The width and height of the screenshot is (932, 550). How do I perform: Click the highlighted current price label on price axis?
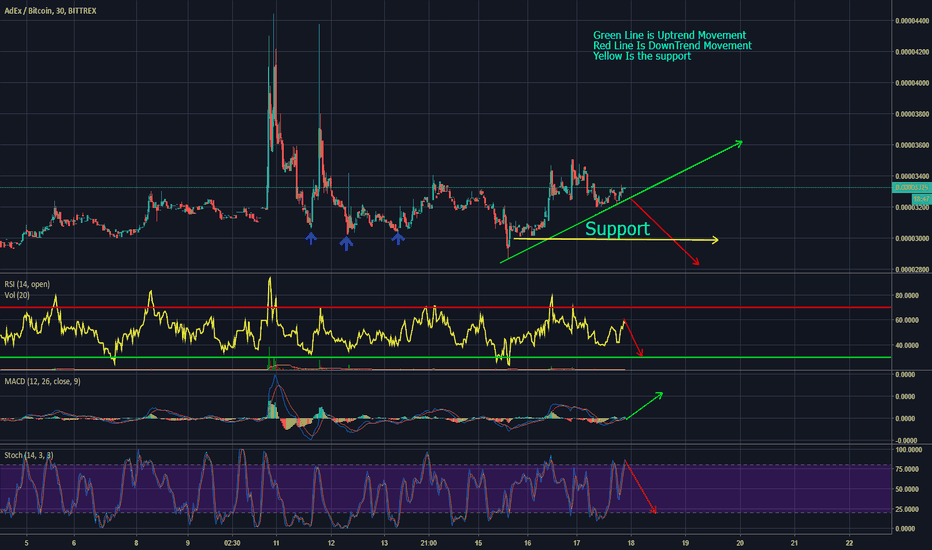[912, 188]
